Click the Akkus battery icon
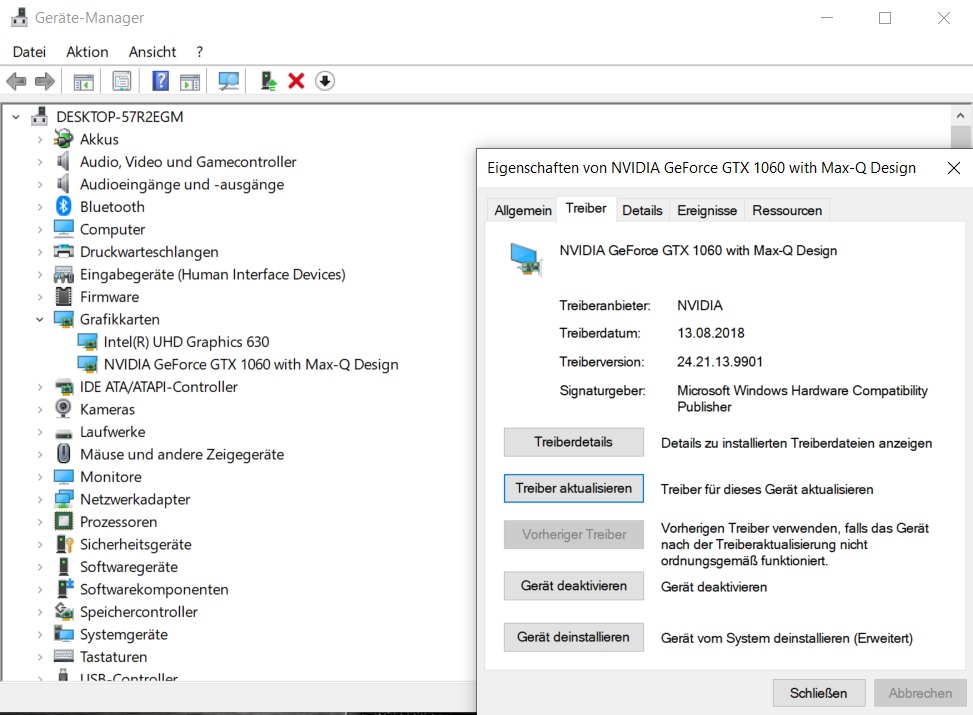This screenshot has height=715, width=973. pos(63,139)
